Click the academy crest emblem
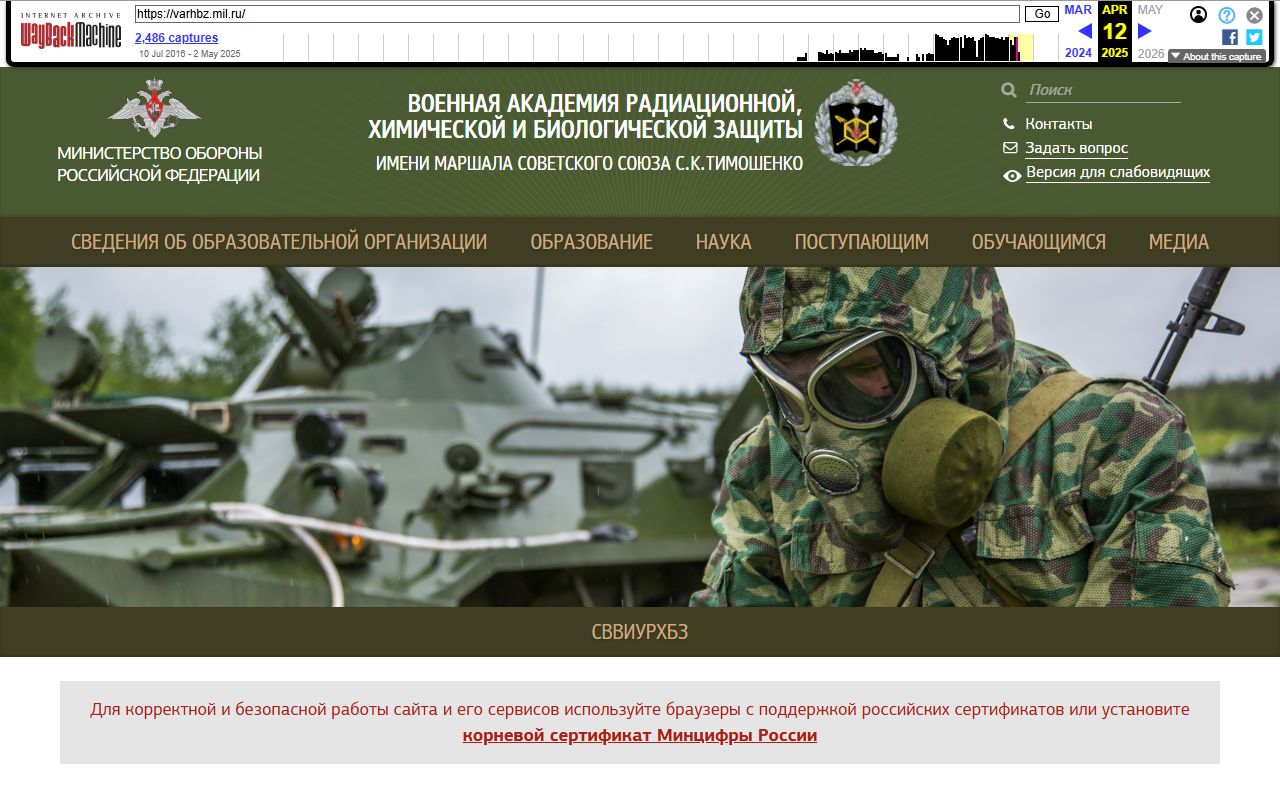Image resolution: width=1280 pixels, height=800 pixels. (855, 123)
